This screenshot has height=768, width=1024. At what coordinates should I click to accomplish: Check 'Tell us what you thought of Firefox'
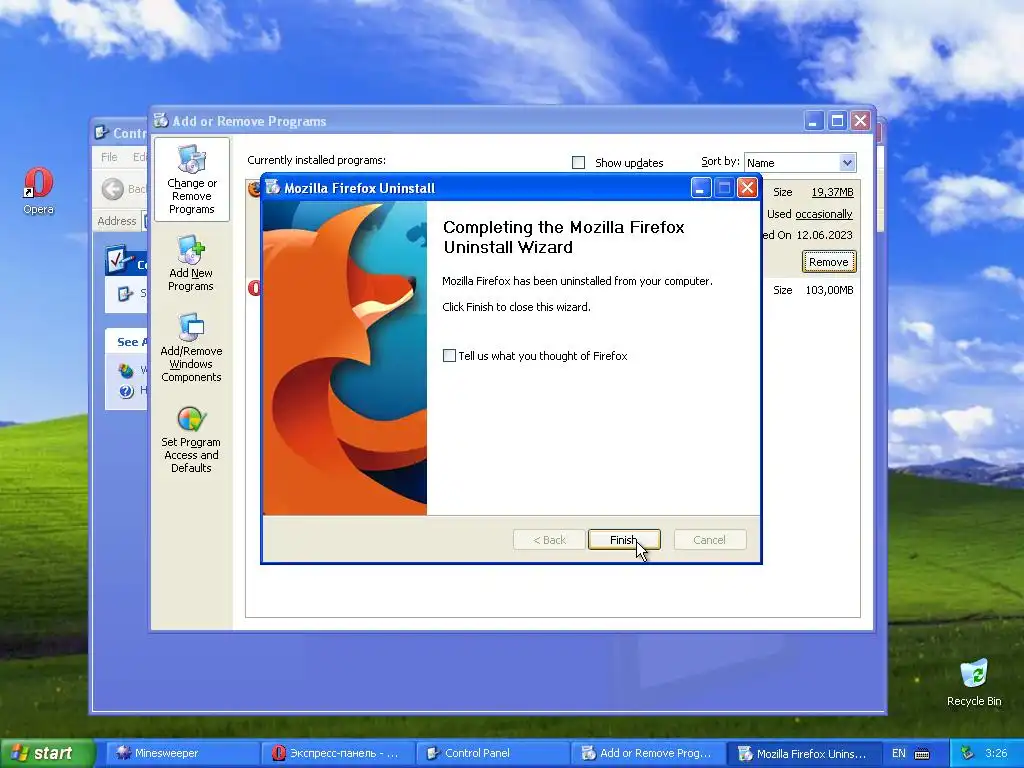tap(449, 356)
